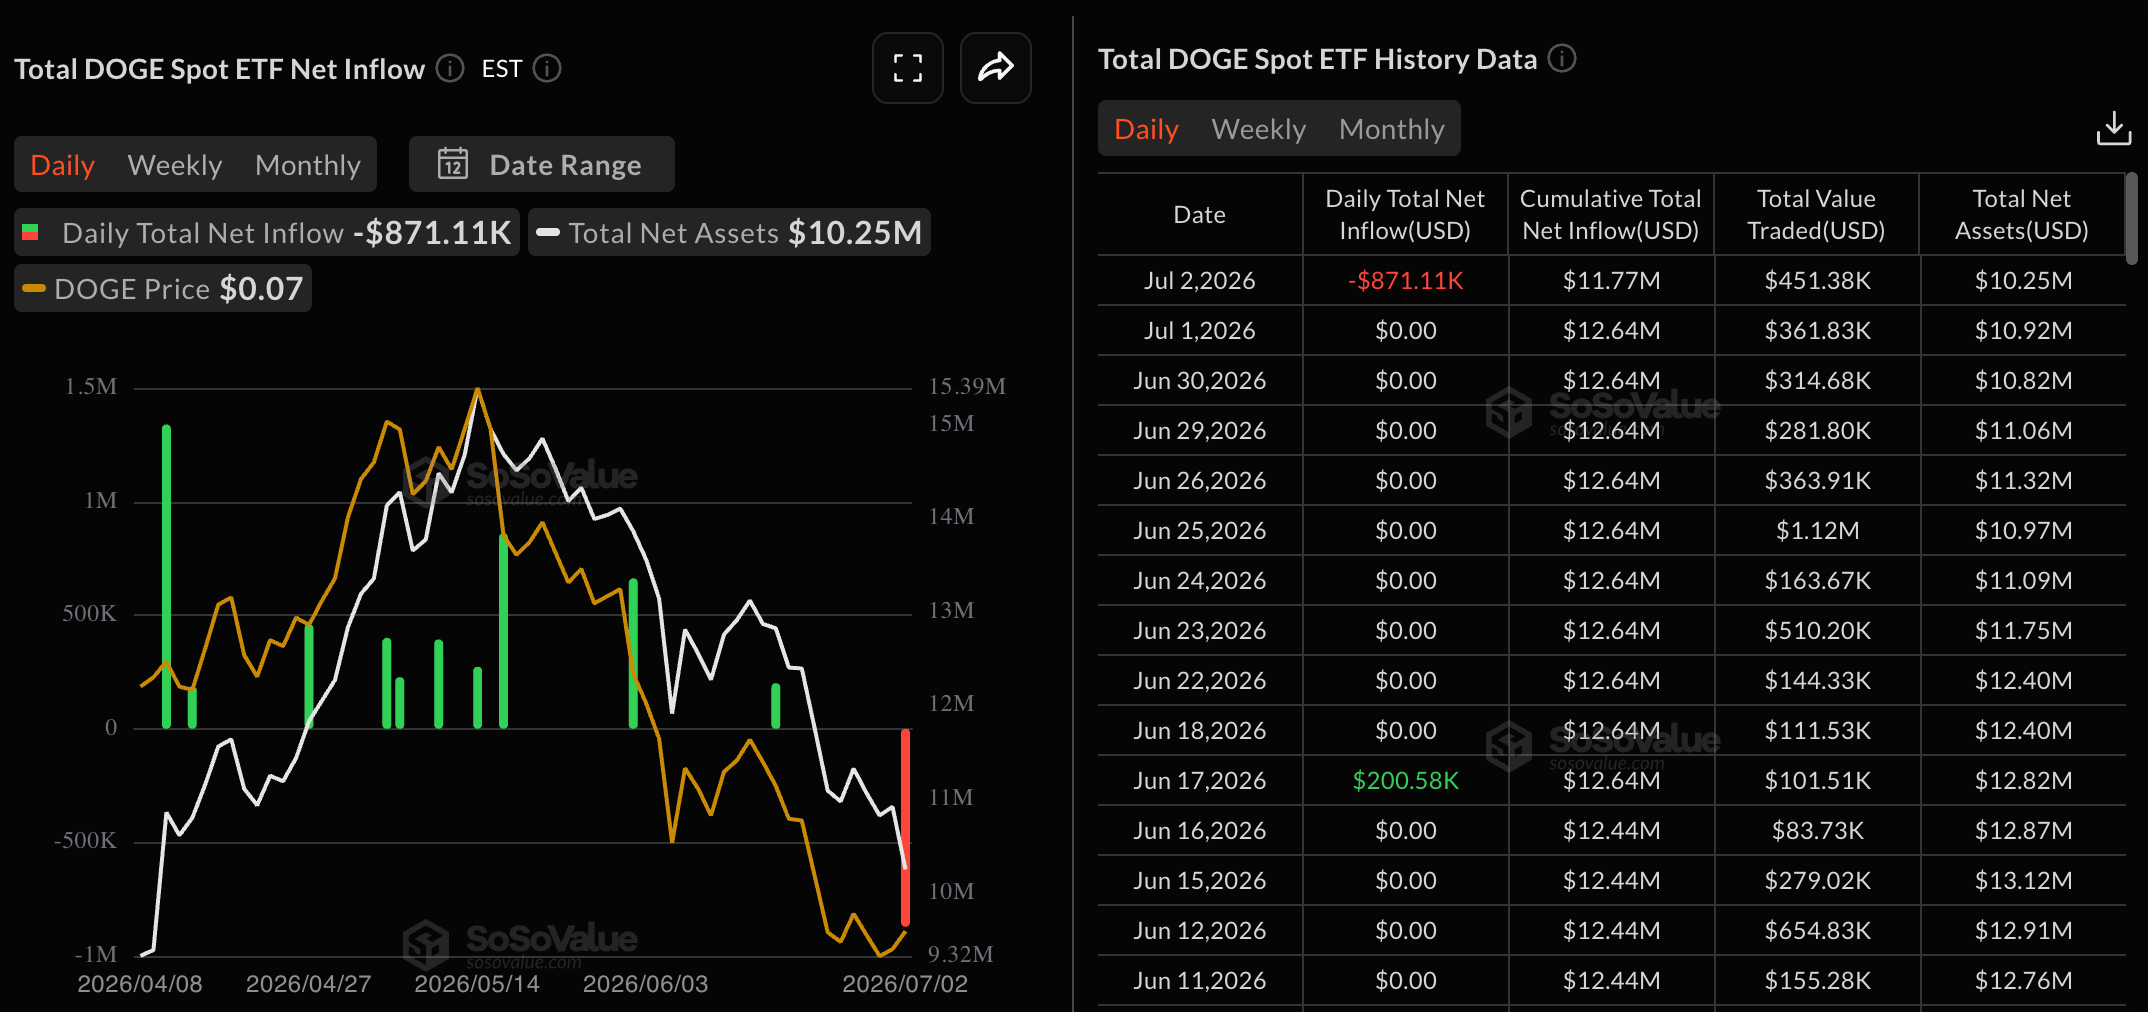Screen dimensions: 2148x1012
Task: Click $12.82M net assets cell
Action: (2023, 781)
